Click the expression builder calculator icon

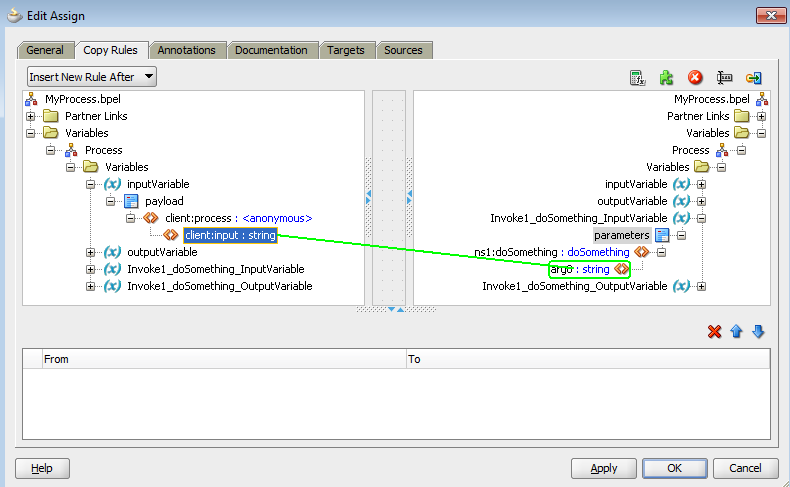tap(637, 78)
